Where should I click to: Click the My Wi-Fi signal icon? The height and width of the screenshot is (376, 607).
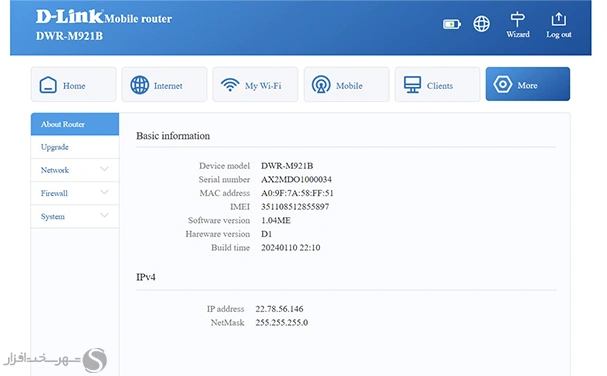pos(230,84)
